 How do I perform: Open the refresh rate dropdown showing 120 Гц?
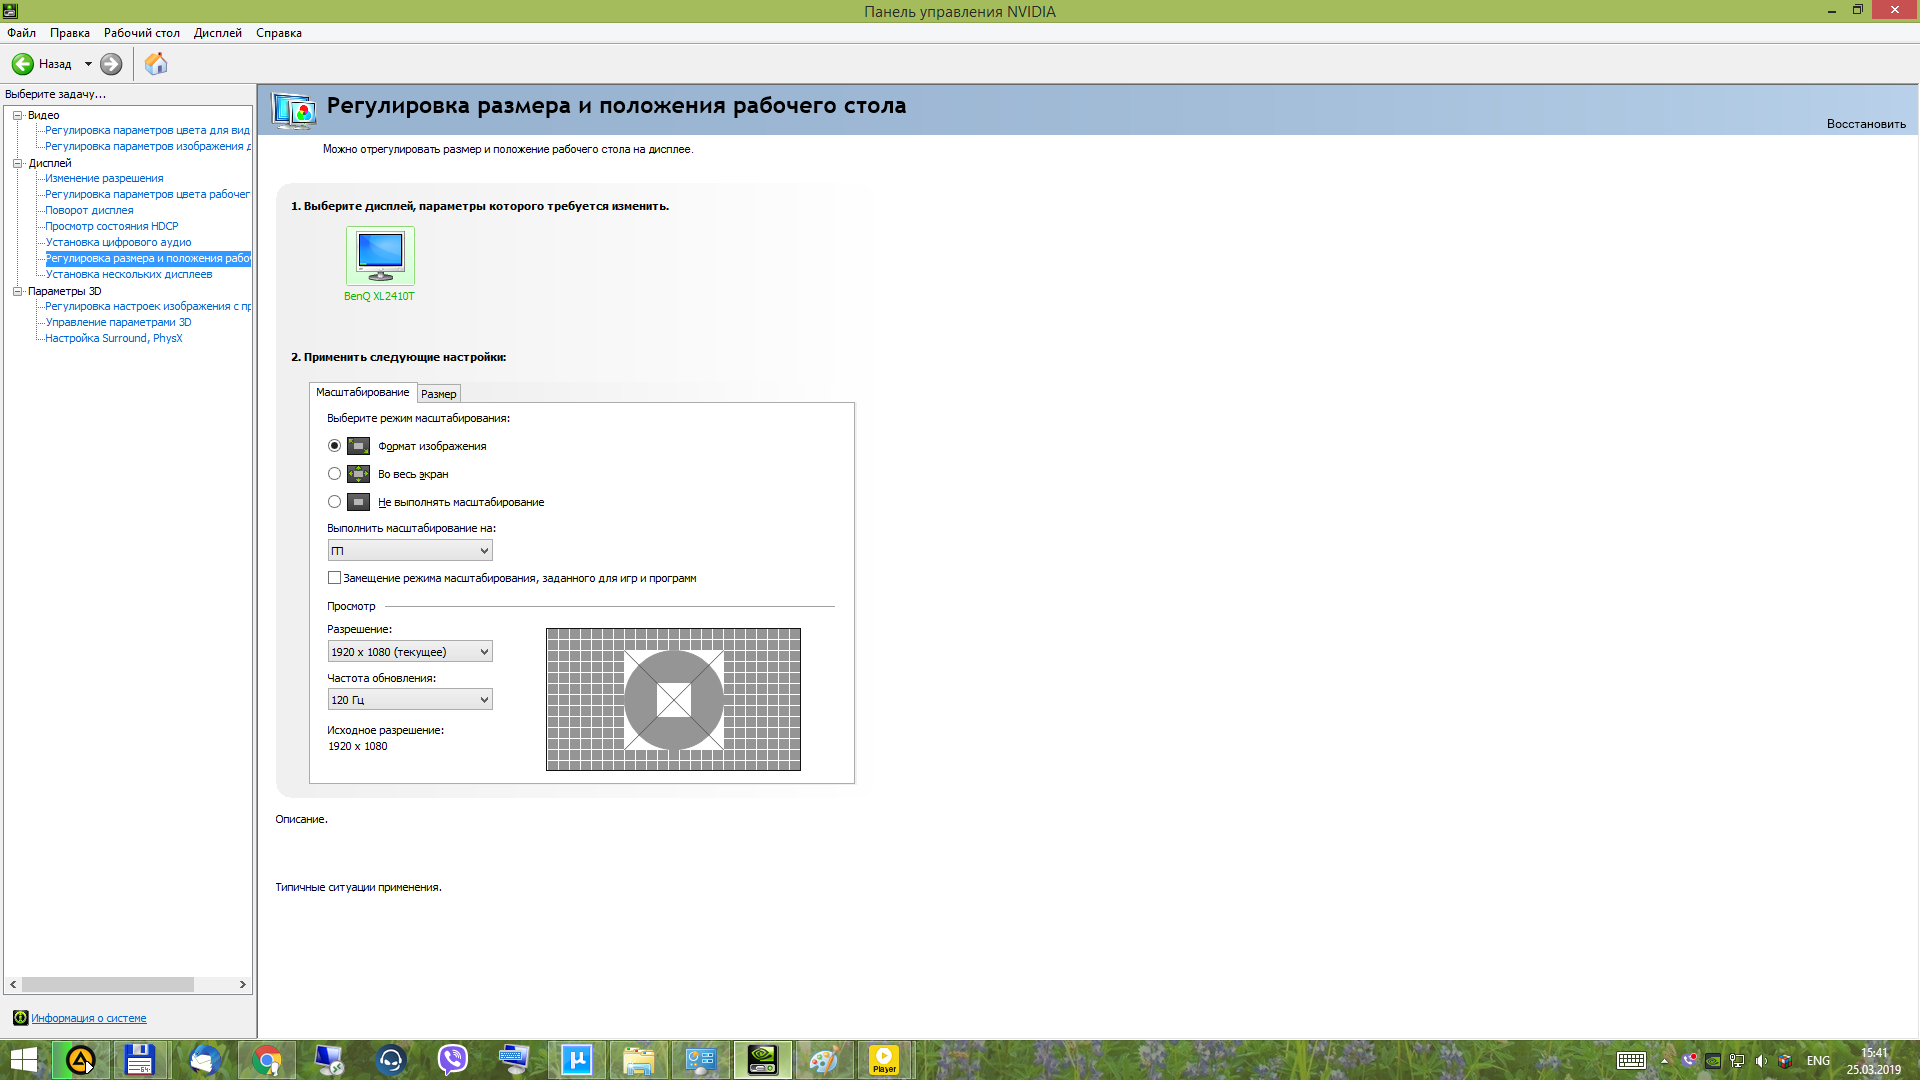(x=410, y=700)
